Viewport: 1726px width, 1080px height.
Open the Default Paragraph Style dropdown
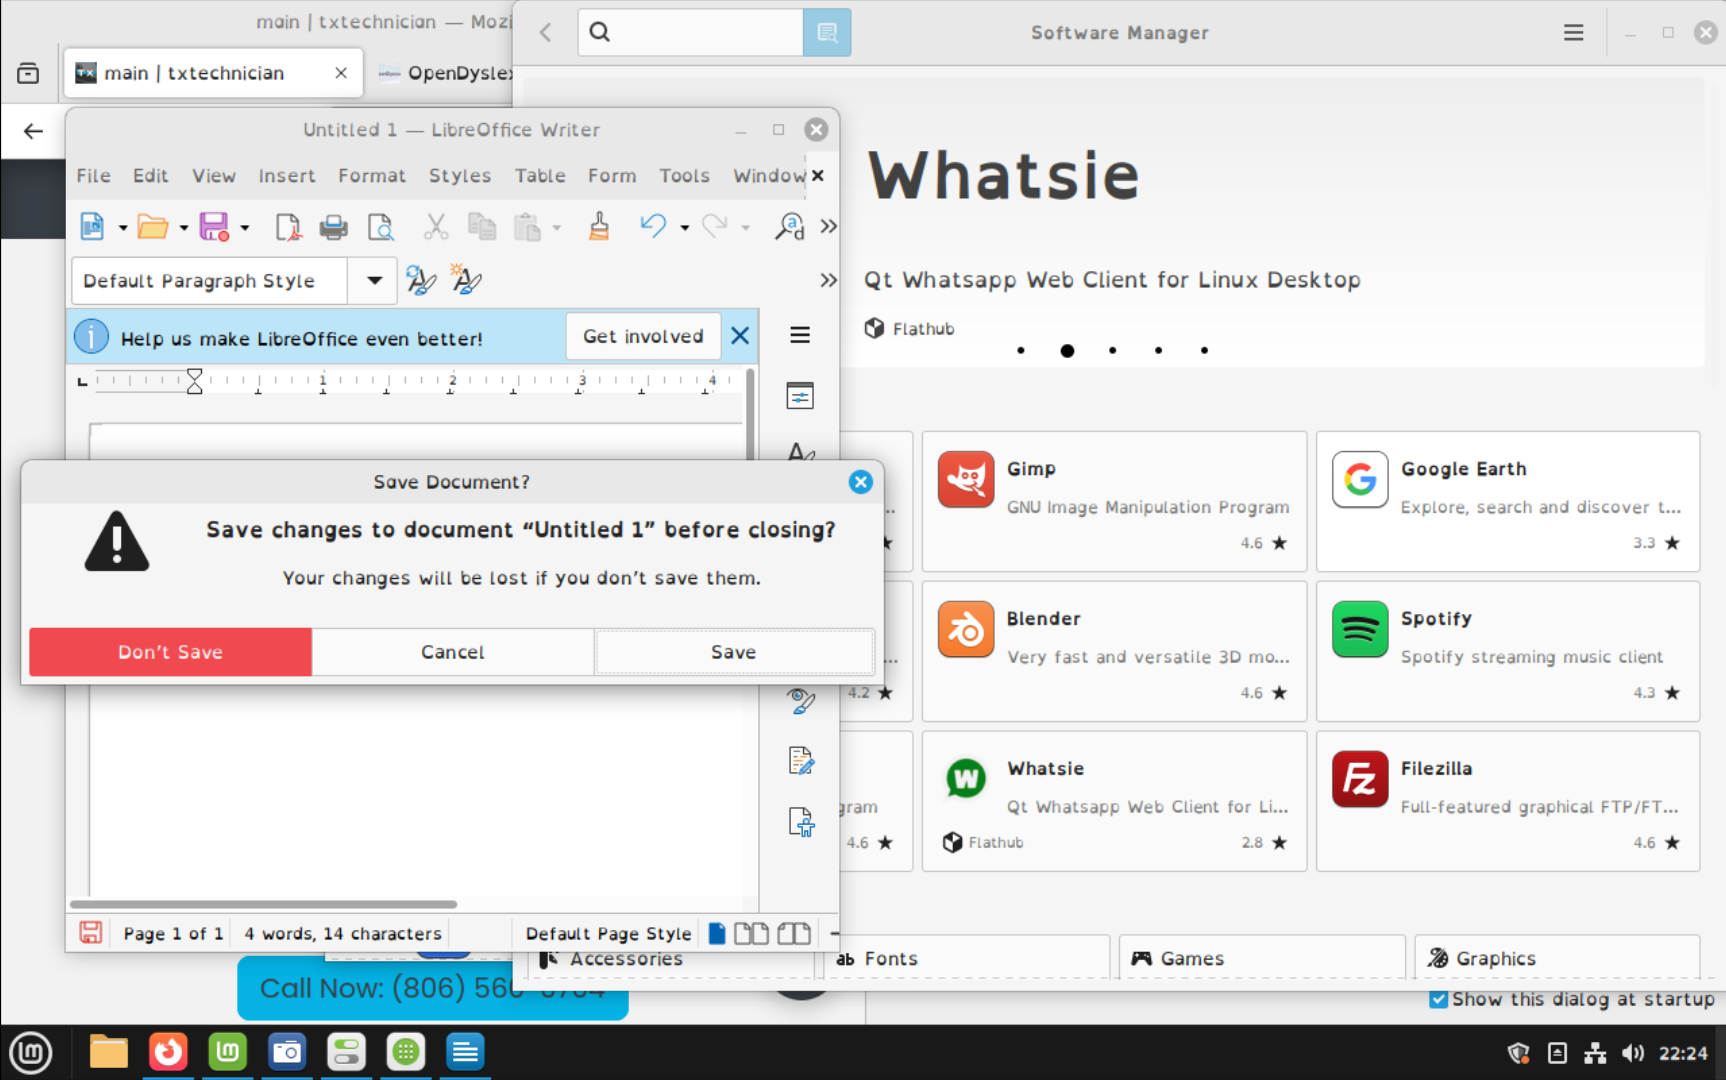(x=374, y=281)
